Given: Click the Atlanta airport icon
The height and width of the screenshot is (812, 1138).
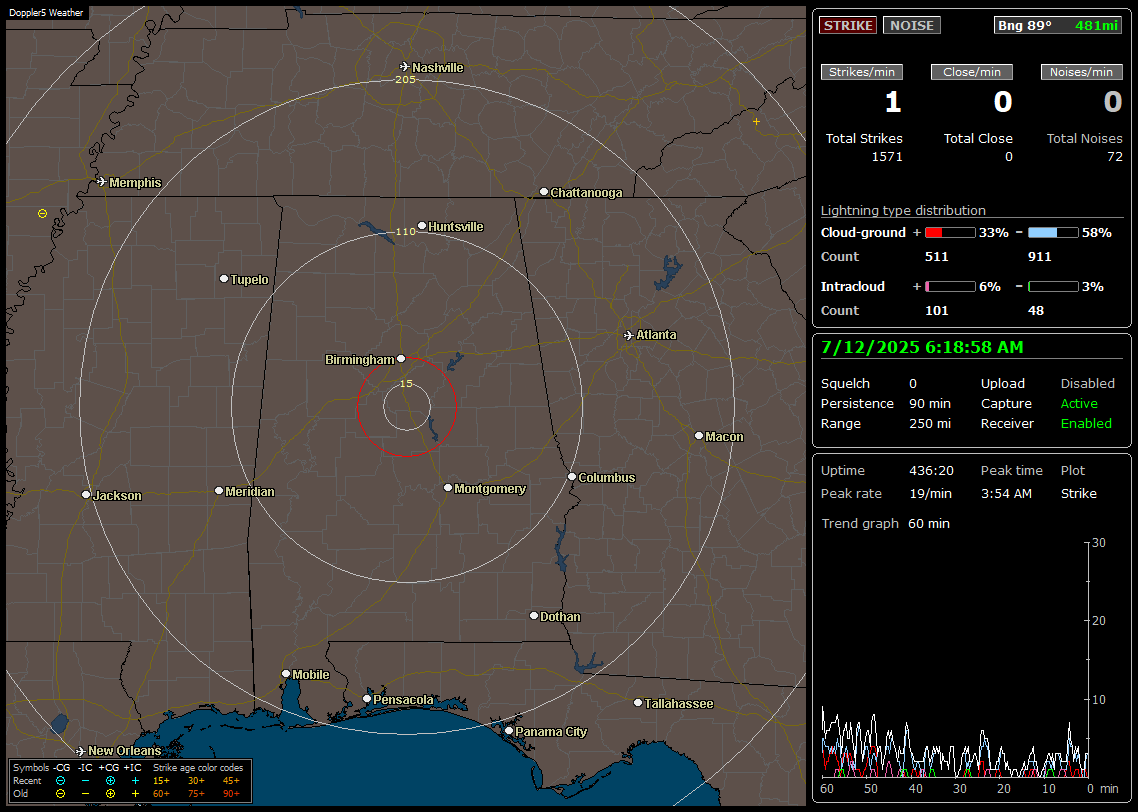Looking at the screenshot, I should tap(629, 335).
